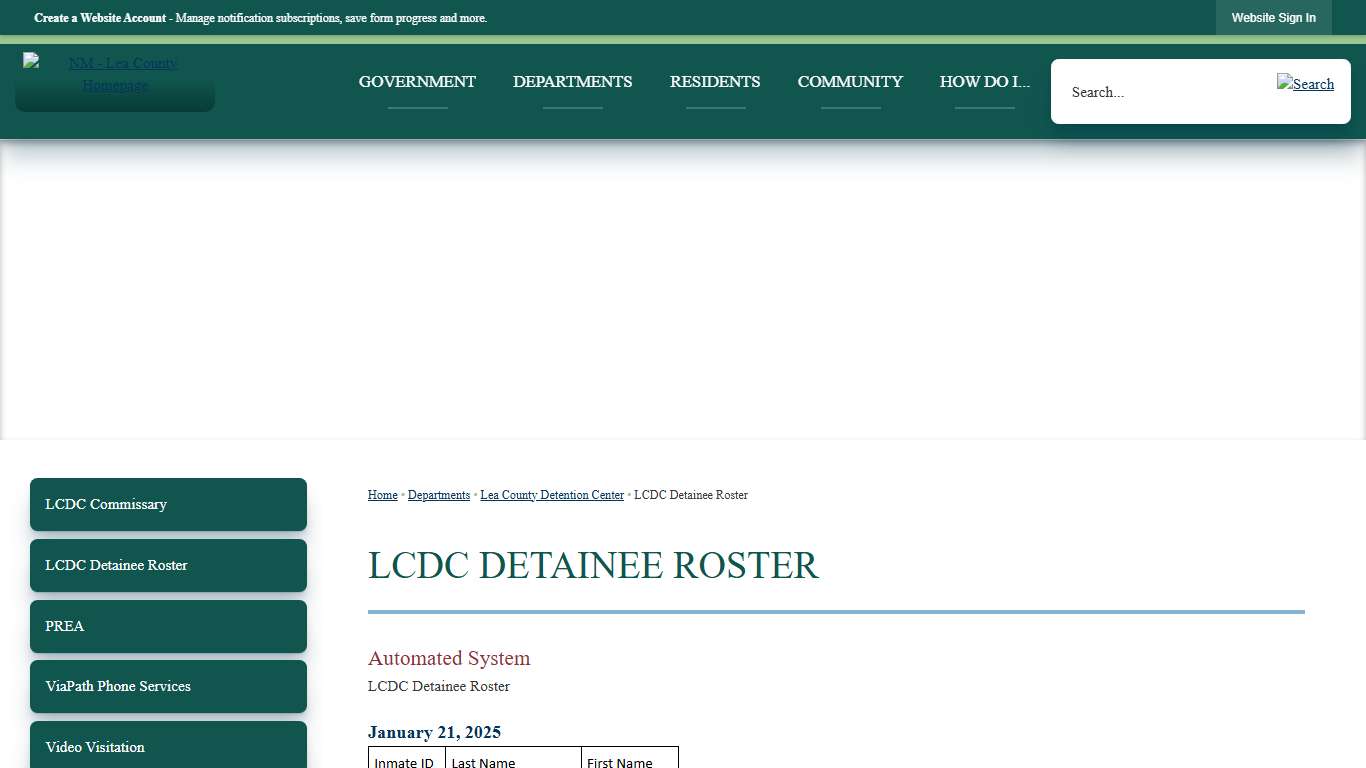
Task: Click Create a Website Account
Action: (99, 17)
